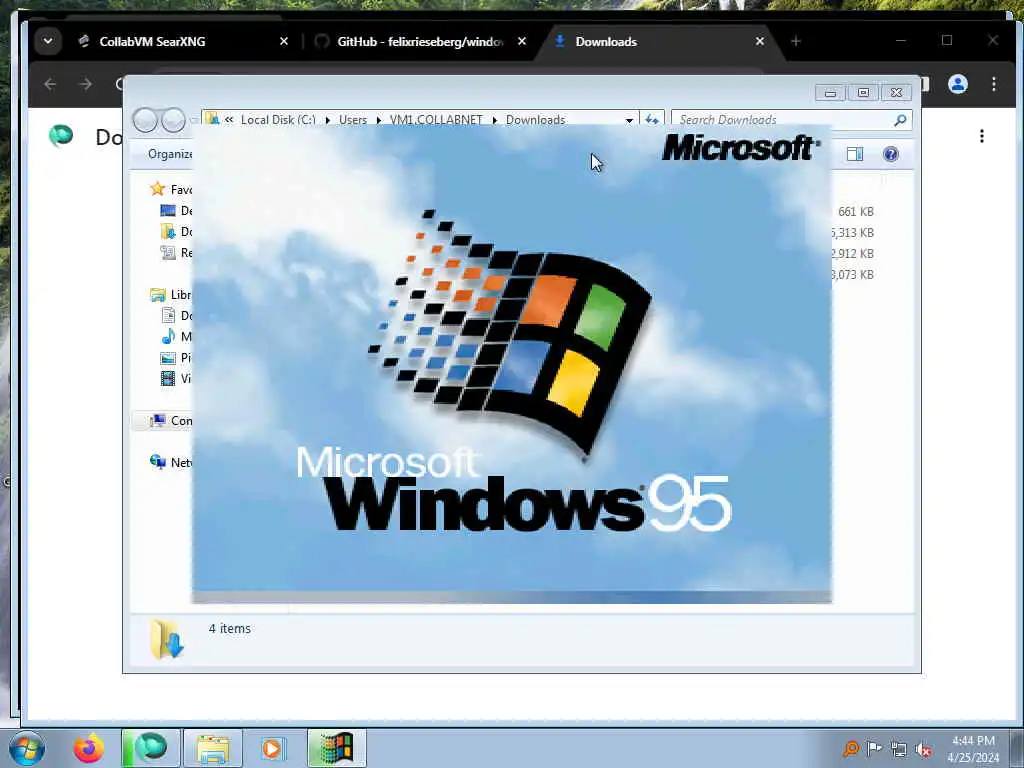
Task: Select Libraries in navigation pane
Action: coord(171,295)
